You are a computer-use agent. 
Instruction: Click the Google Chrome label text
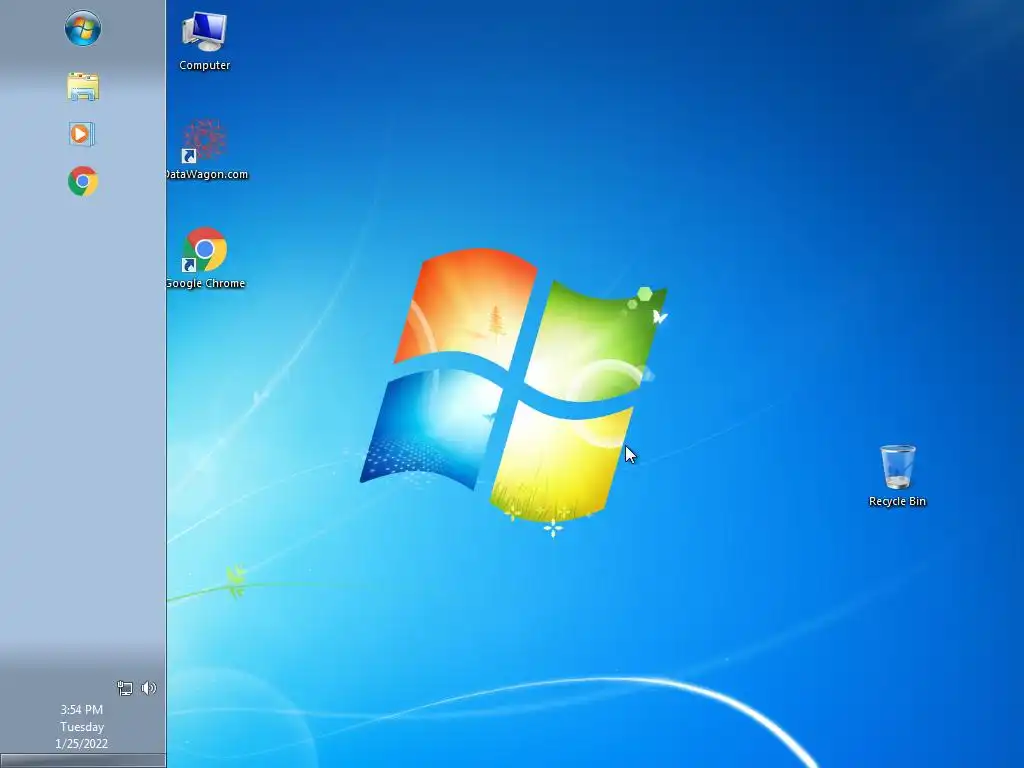coord(206,283)
